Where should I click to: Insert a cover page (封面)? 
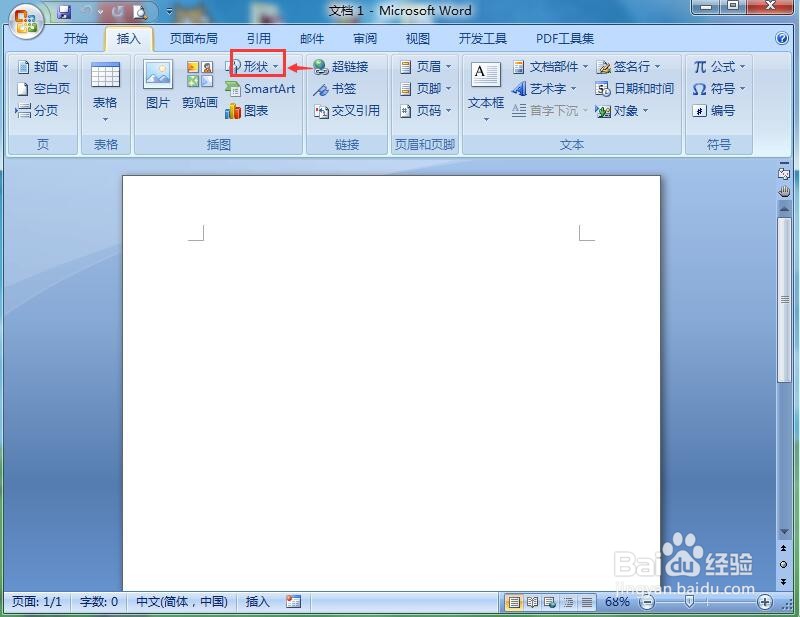click(43, 67)
